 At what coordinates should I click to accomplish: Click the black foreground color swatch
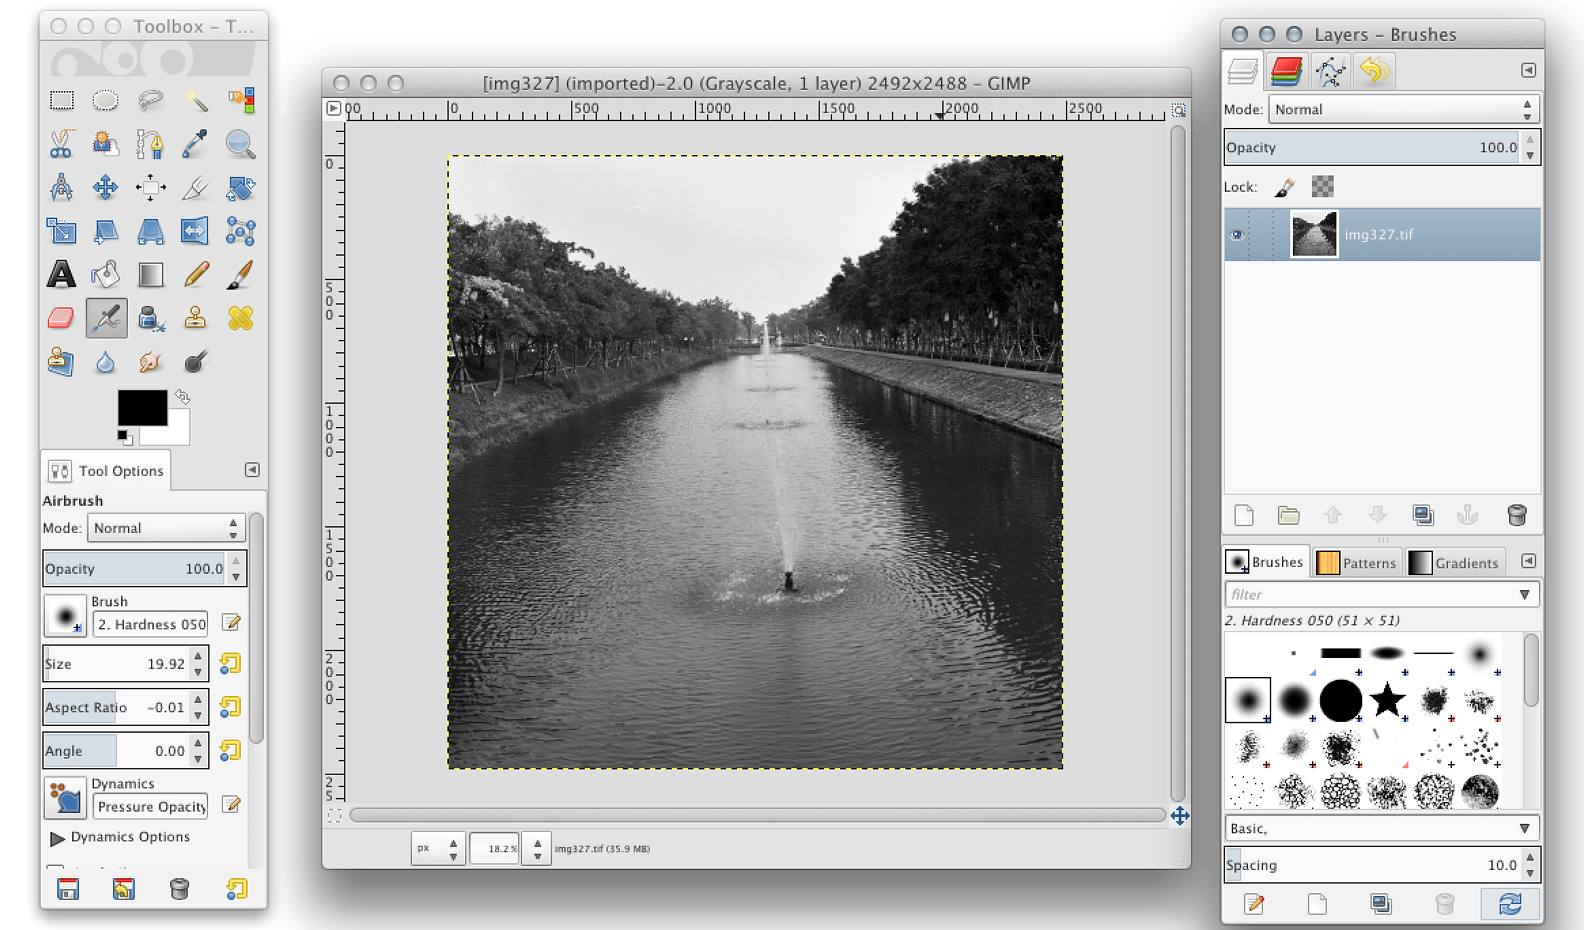(x=142, y=408)
